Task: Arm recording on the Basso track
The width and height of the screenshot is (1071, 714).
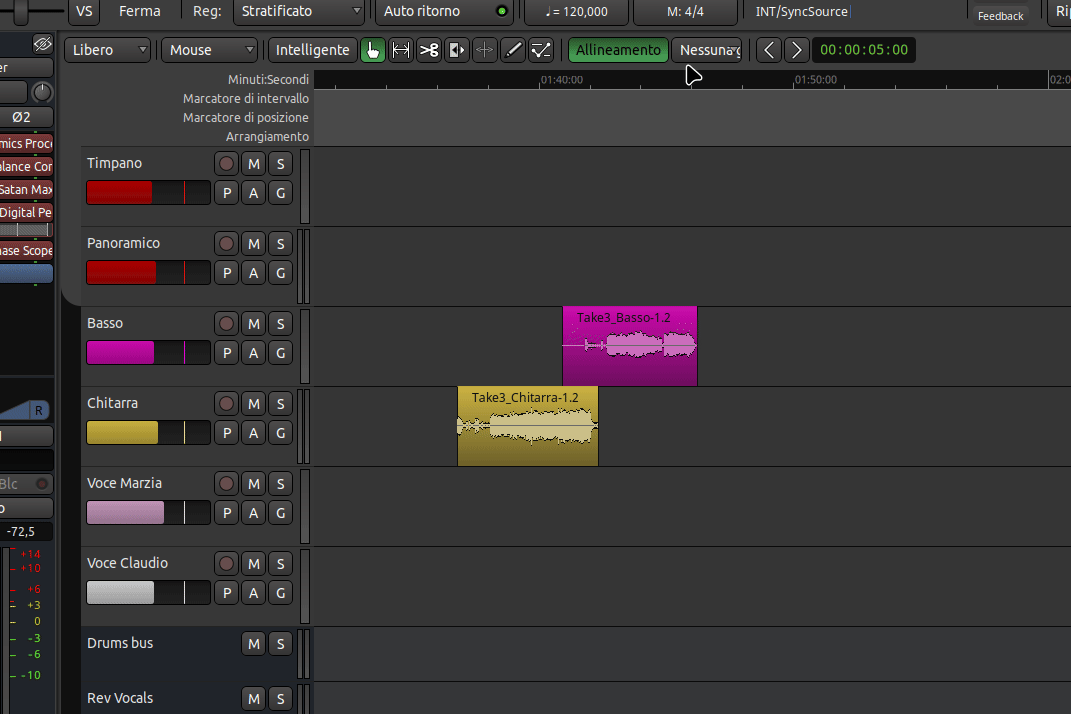Action: pos(227,323)
